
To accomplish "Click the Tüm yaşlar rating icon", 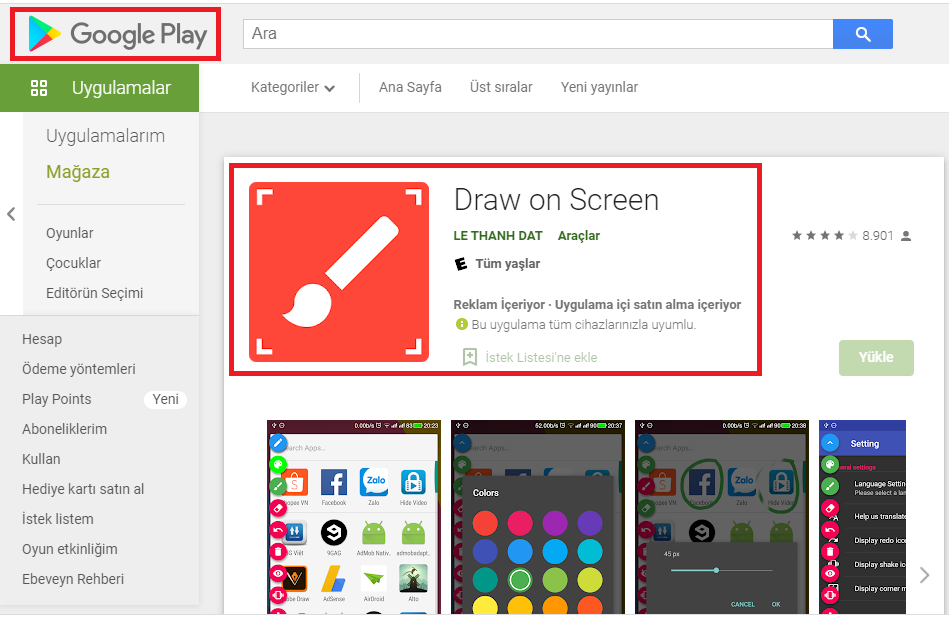I will coord(461,264).
